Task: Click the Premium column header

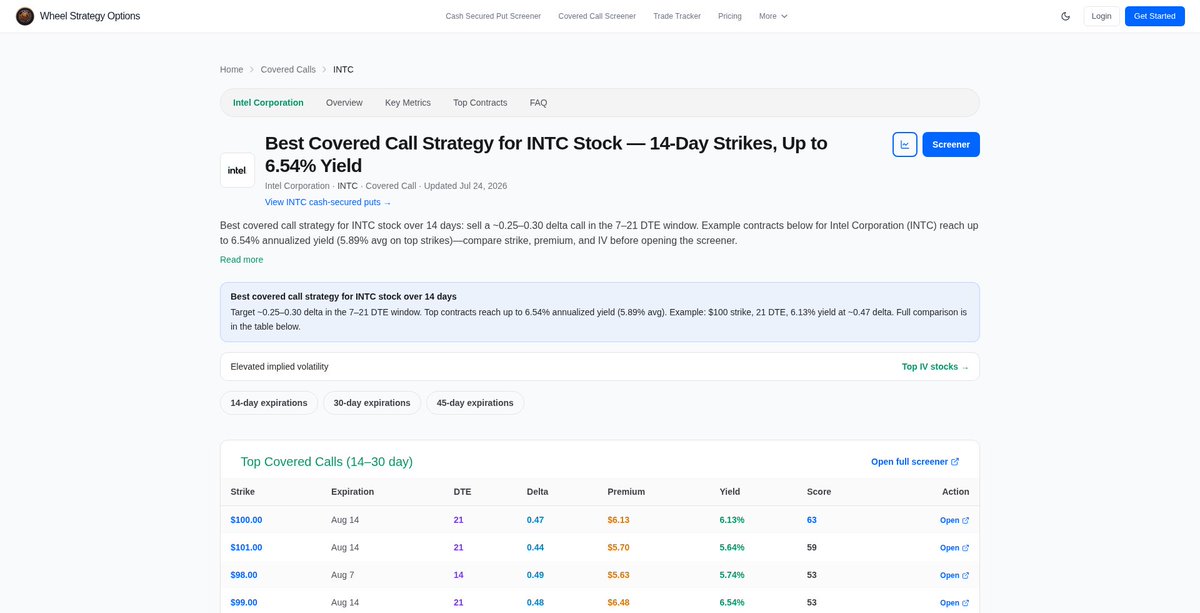Action: [x=626, y=492]
